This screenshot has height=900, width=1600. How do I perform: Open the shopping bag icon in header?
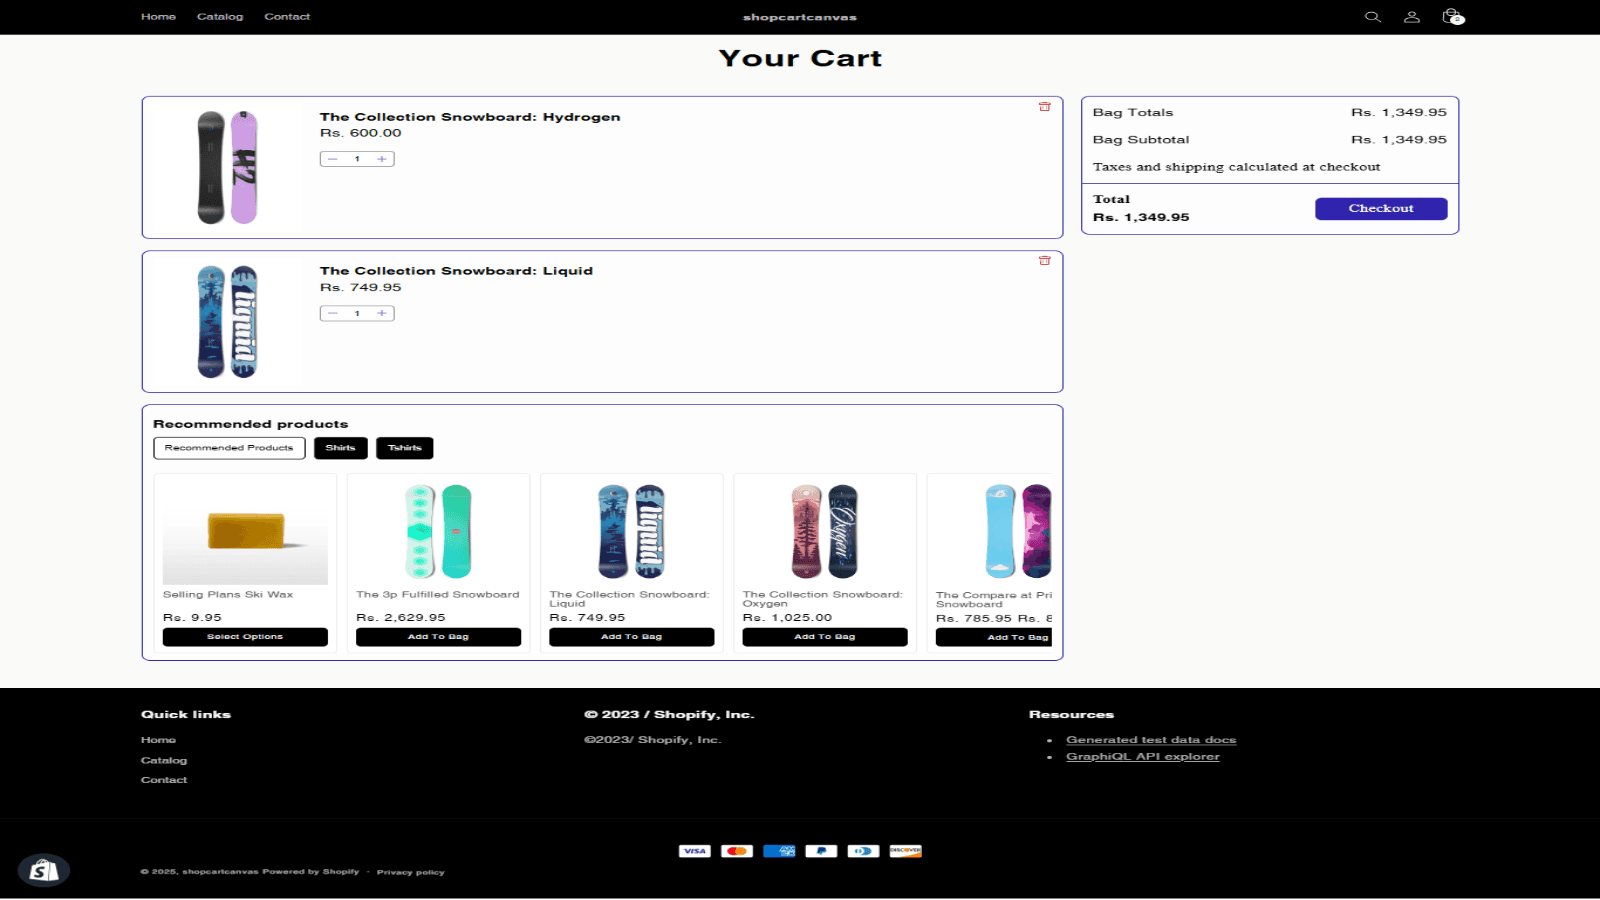click(1452, 17)
